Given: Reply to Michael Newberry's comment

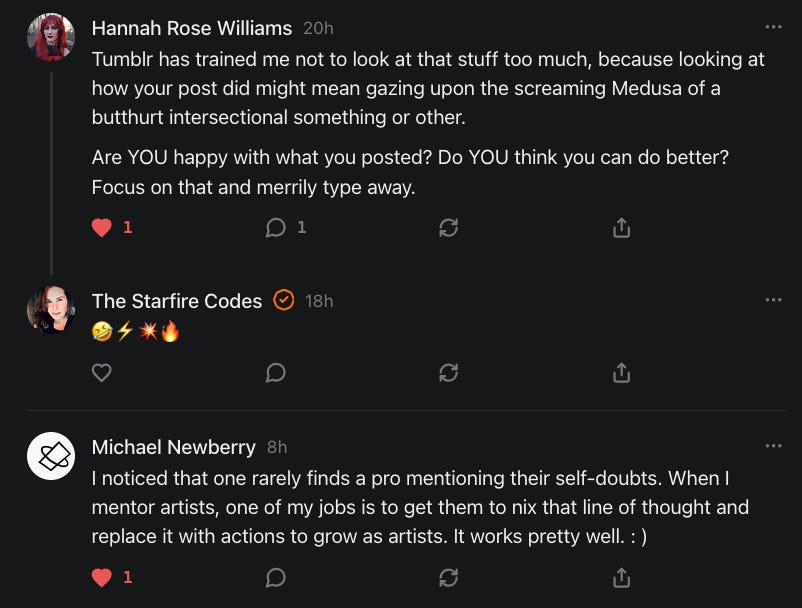Looking at the screenshot, I should point(276,577).
